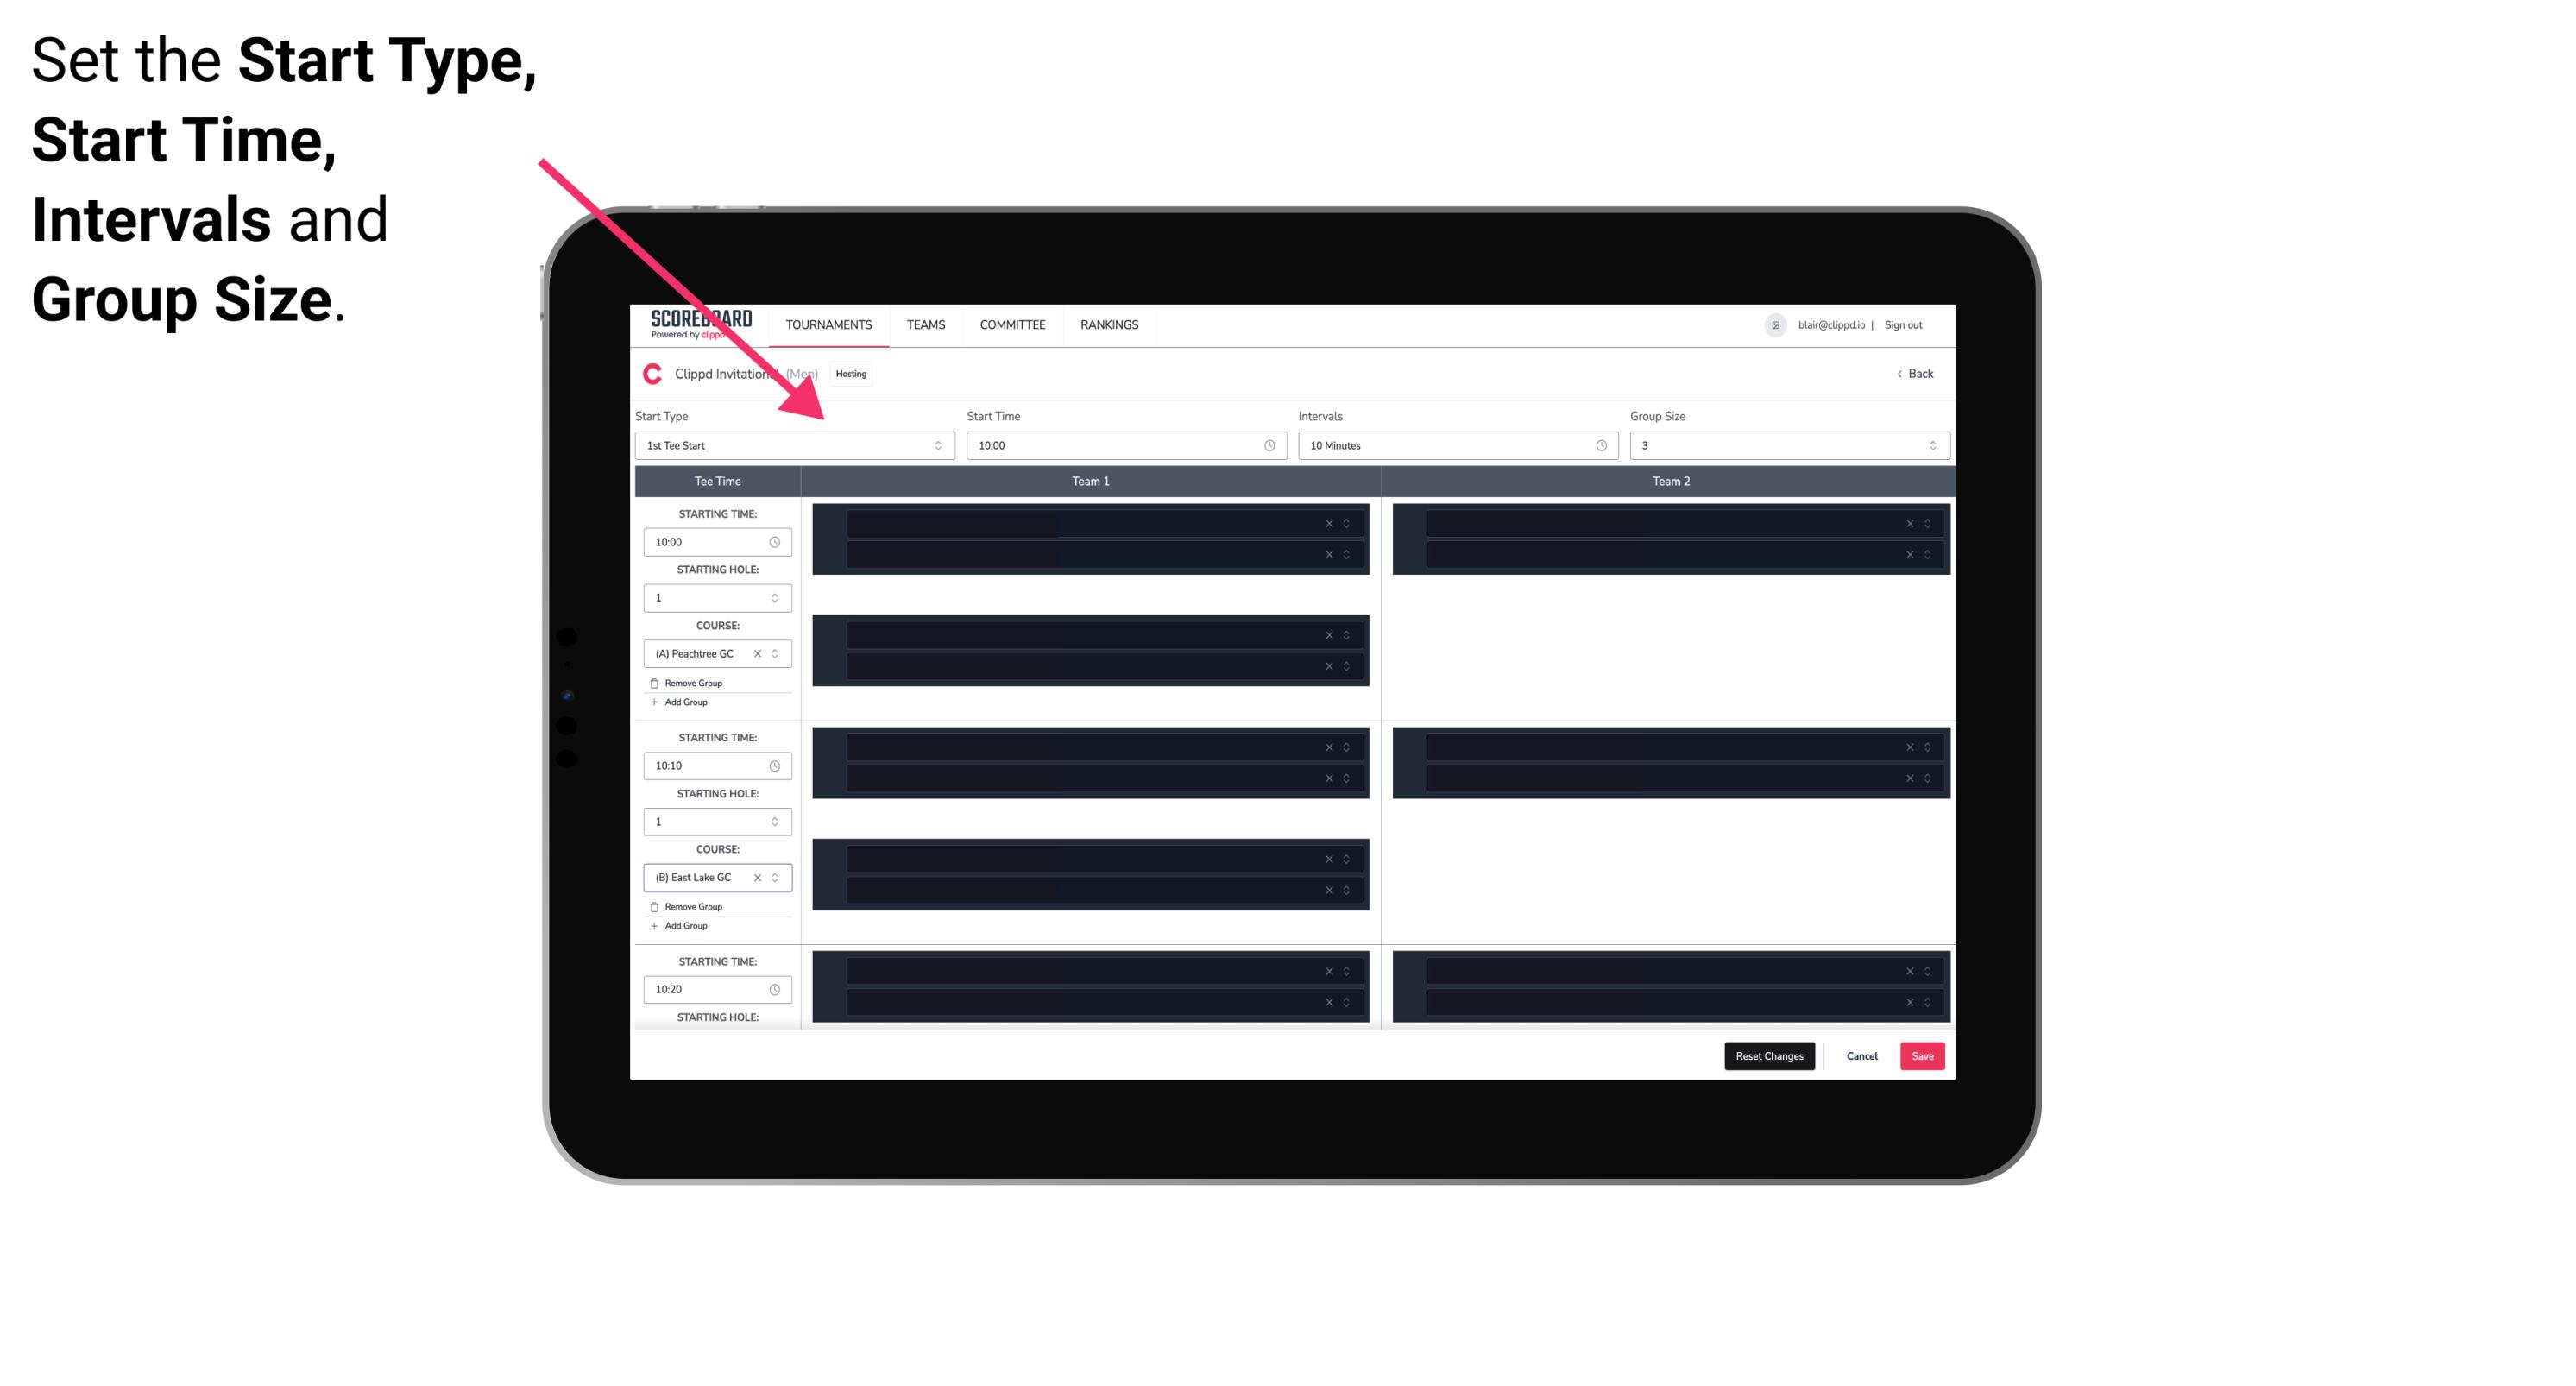The width and height of the screenshot is (2576, 1386).
Task: Click the Peachtree GC remove X icon
Action: point(758,655)
